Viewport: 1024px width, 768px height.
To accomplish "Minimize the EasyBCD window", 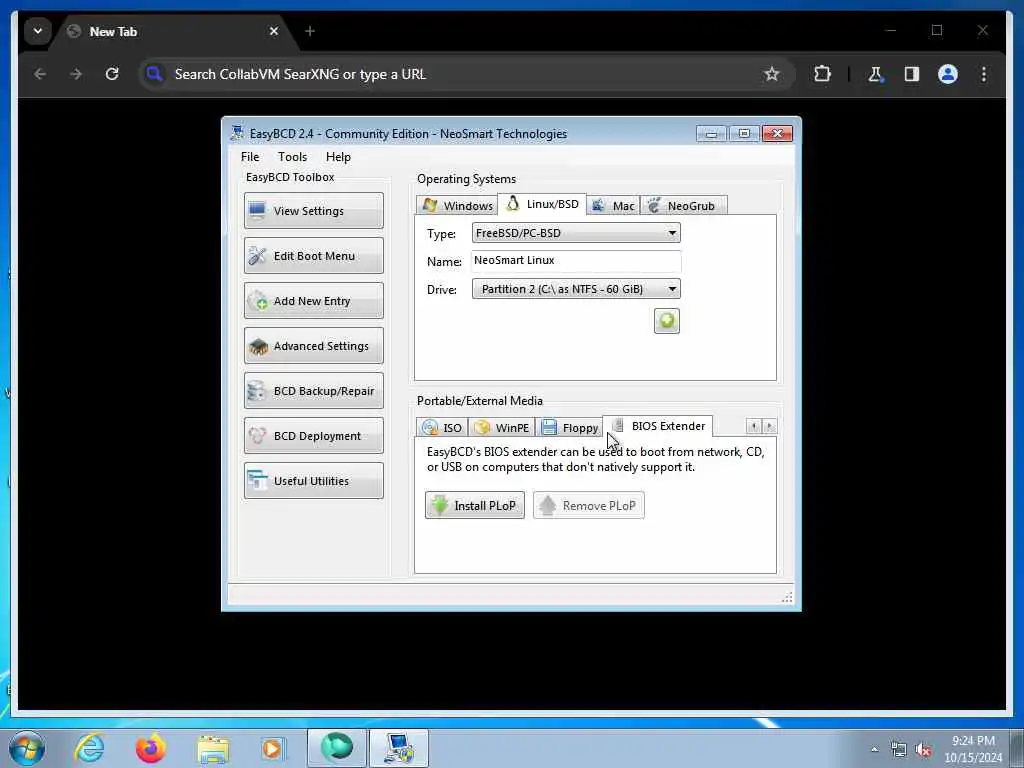I will pyautogui.click(x=711, y=133).
